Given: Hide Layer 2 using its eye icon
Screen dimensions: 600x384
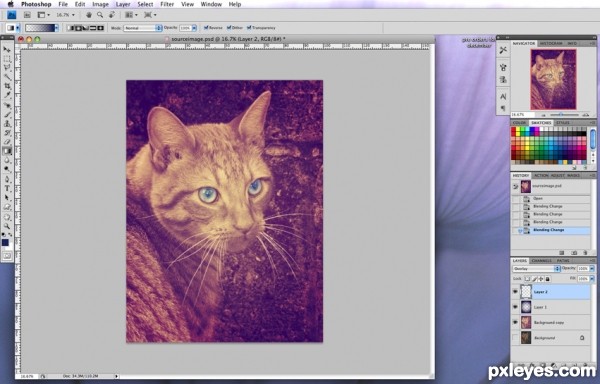Looking at the screenshot, I should point(515,292).
